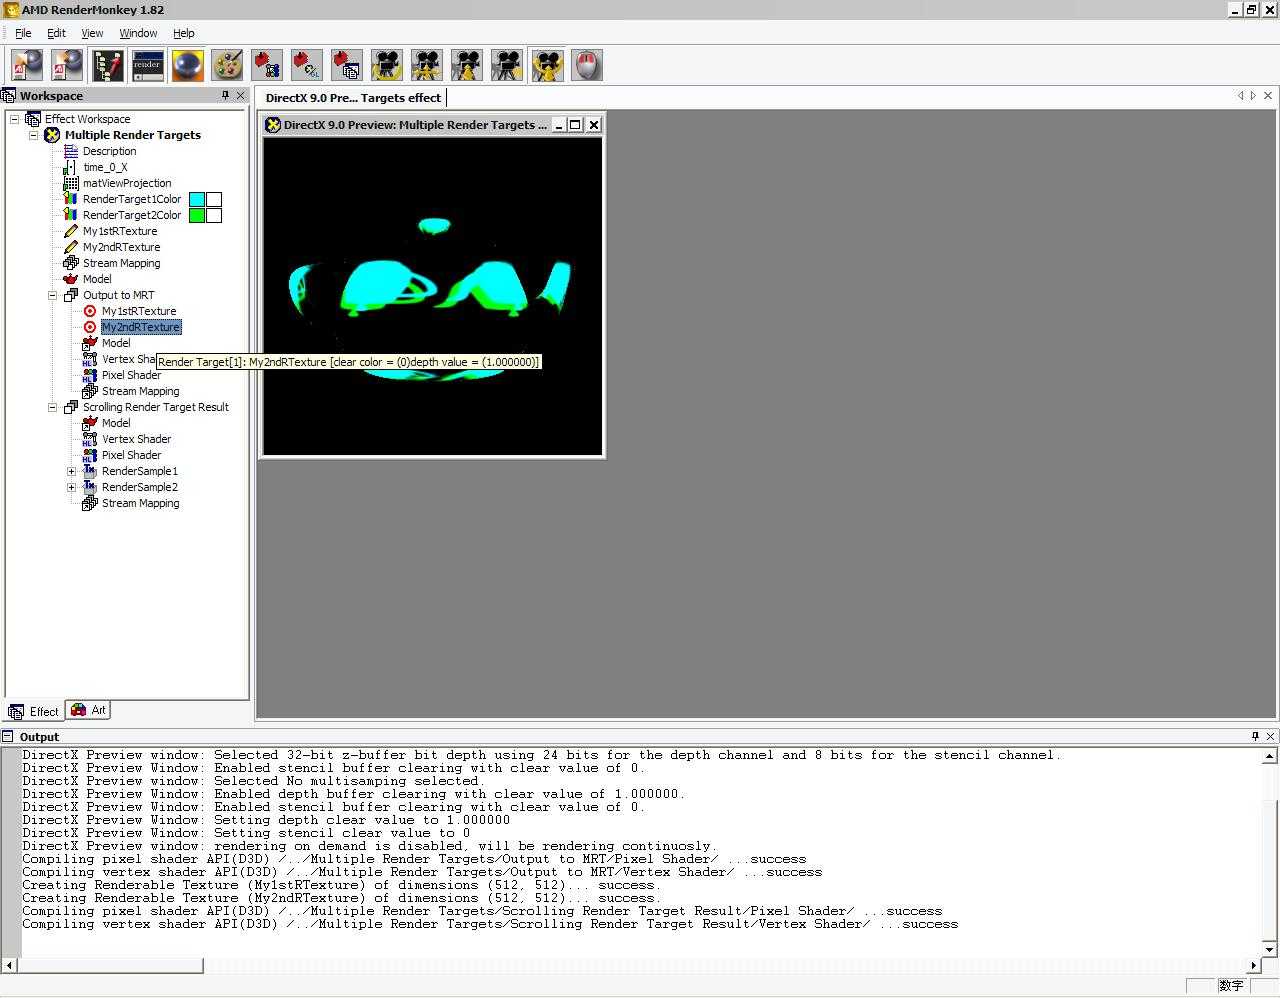Click the red teapot with window stack icon

tap(347, 66)
